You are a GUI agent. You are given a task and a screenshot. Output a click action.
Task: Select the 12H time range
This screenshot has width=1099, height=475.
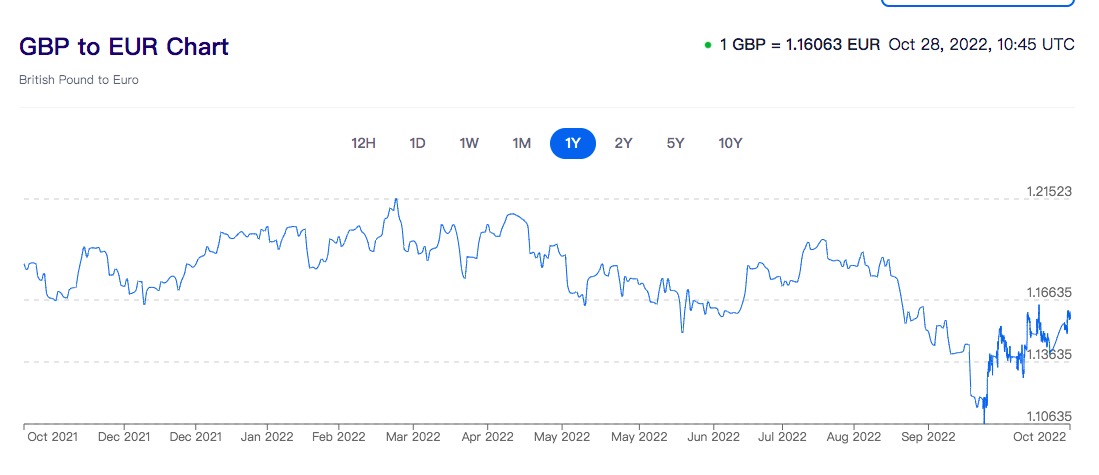tap(363, 143)
